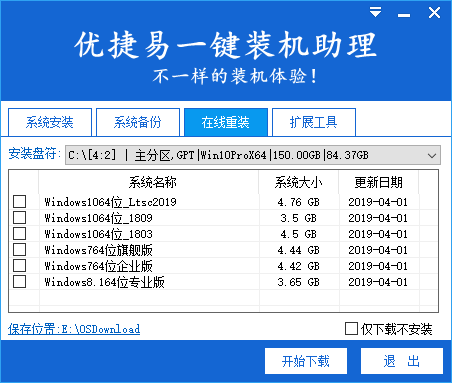452x383 pixels.
Task: Click the 3.5 GB size cell
Action: point(298,218)
